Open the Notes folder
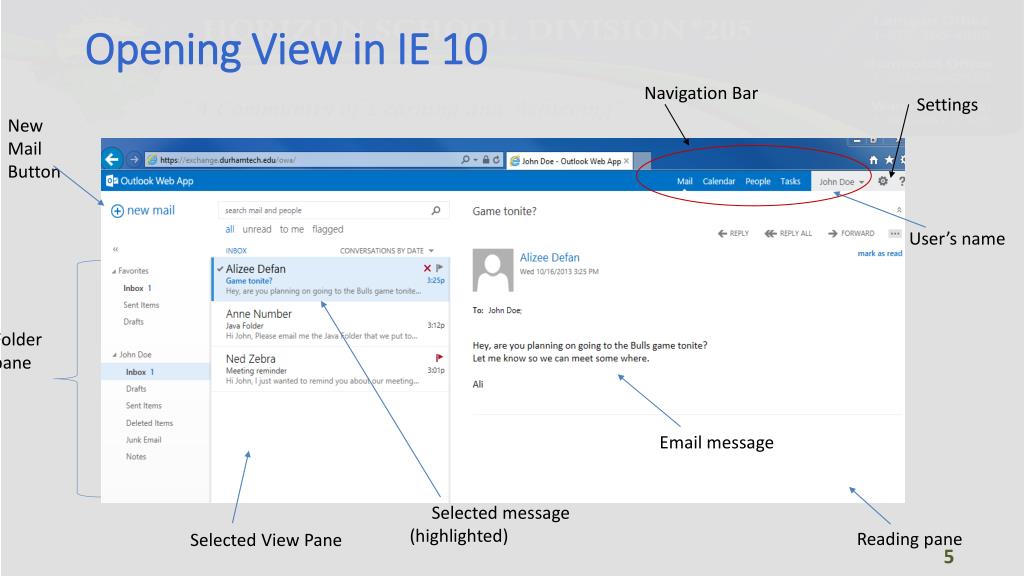 click(x=136, y=456)
